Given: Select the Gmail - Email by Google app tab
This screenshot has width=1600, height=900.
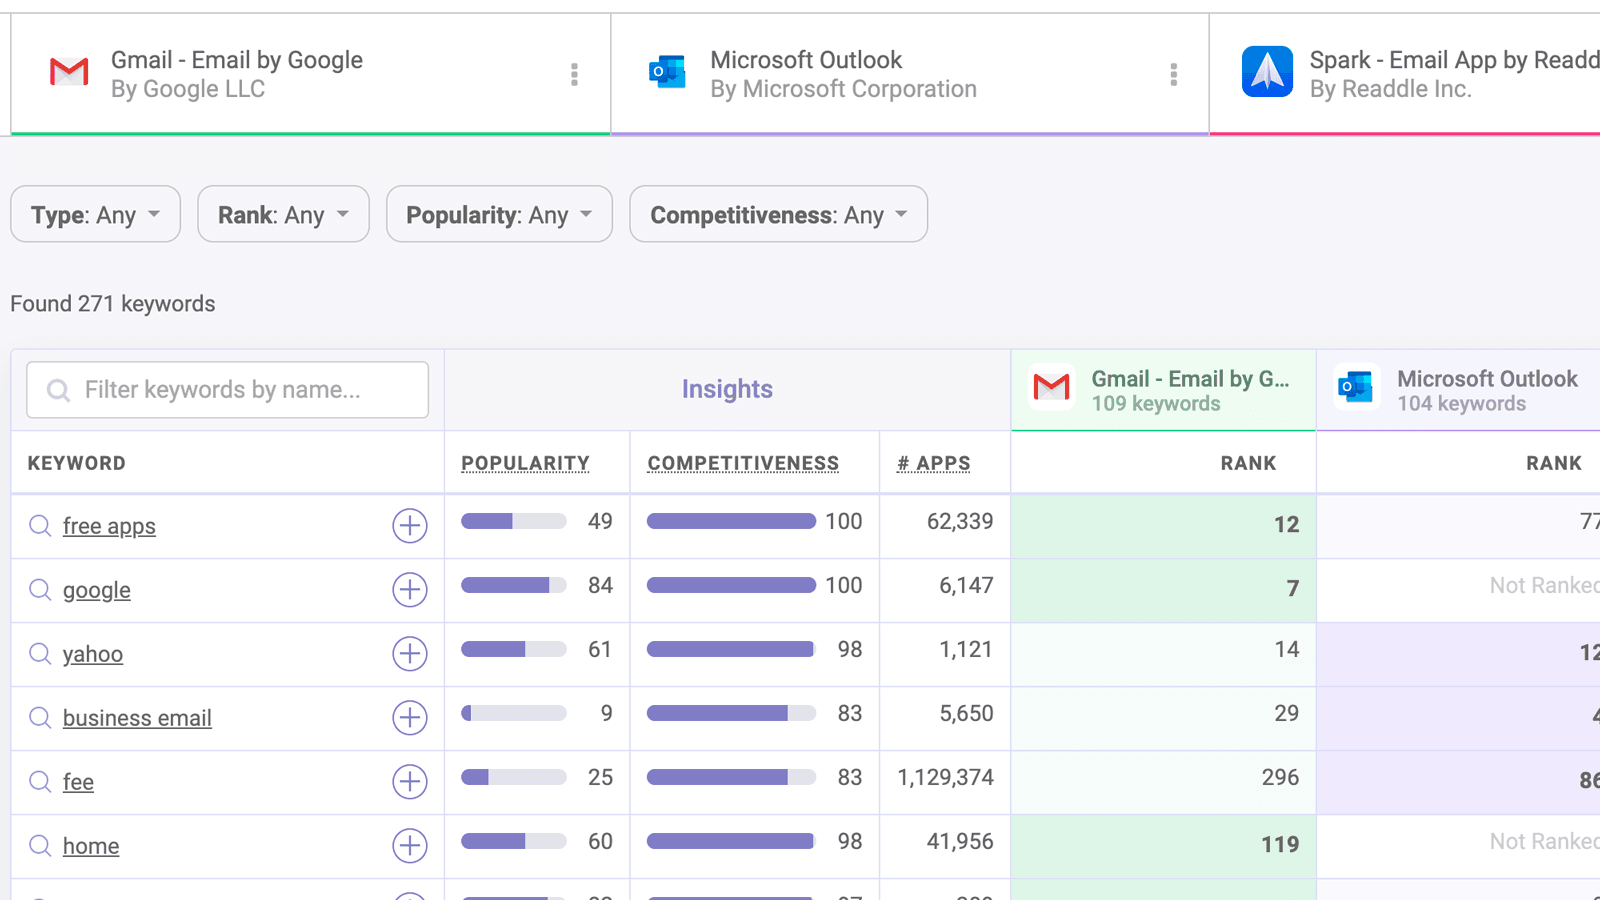Looking at the screenshot, I should [x=311, y=74].
